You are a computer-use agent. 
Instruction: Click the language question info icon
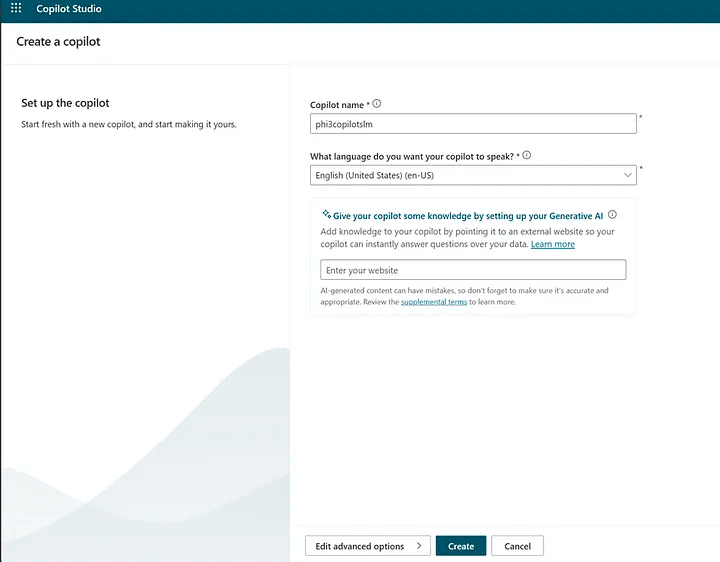tap(527, 155)
